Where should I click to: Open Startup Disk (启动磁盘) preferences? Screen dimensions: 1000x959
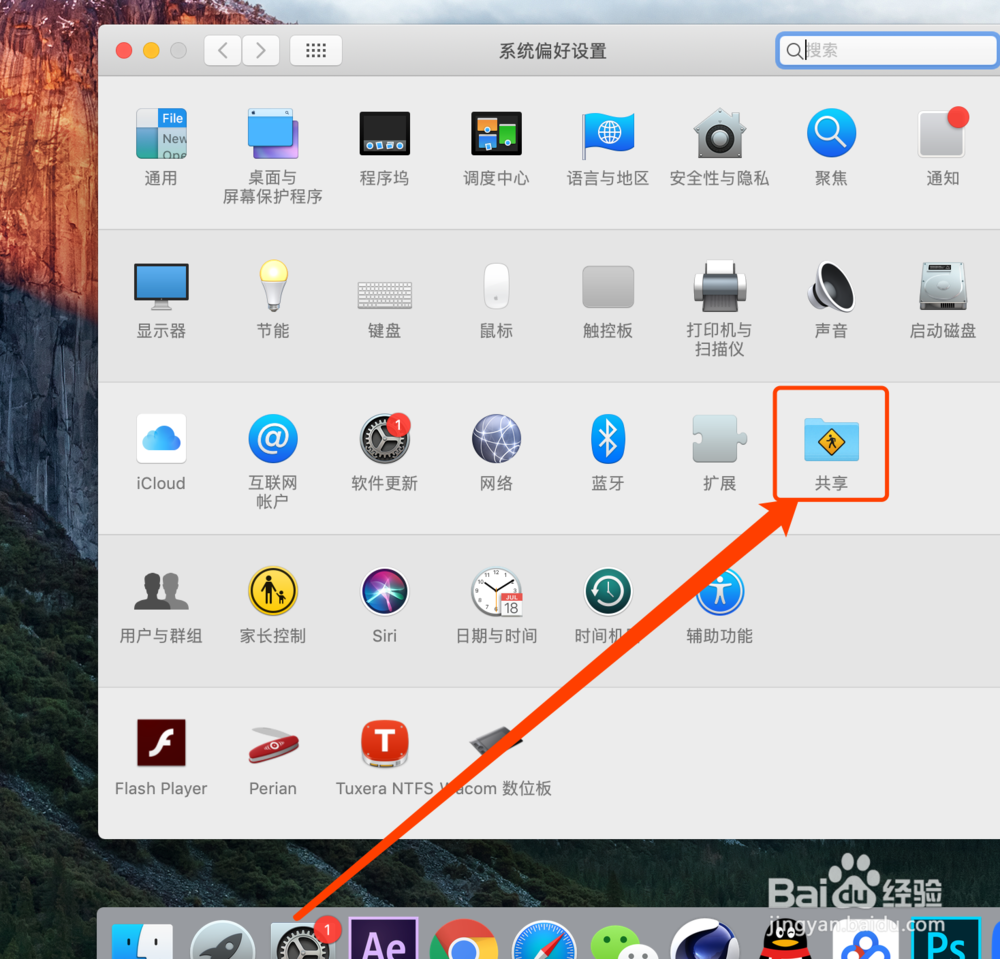[x=943, y=286]
